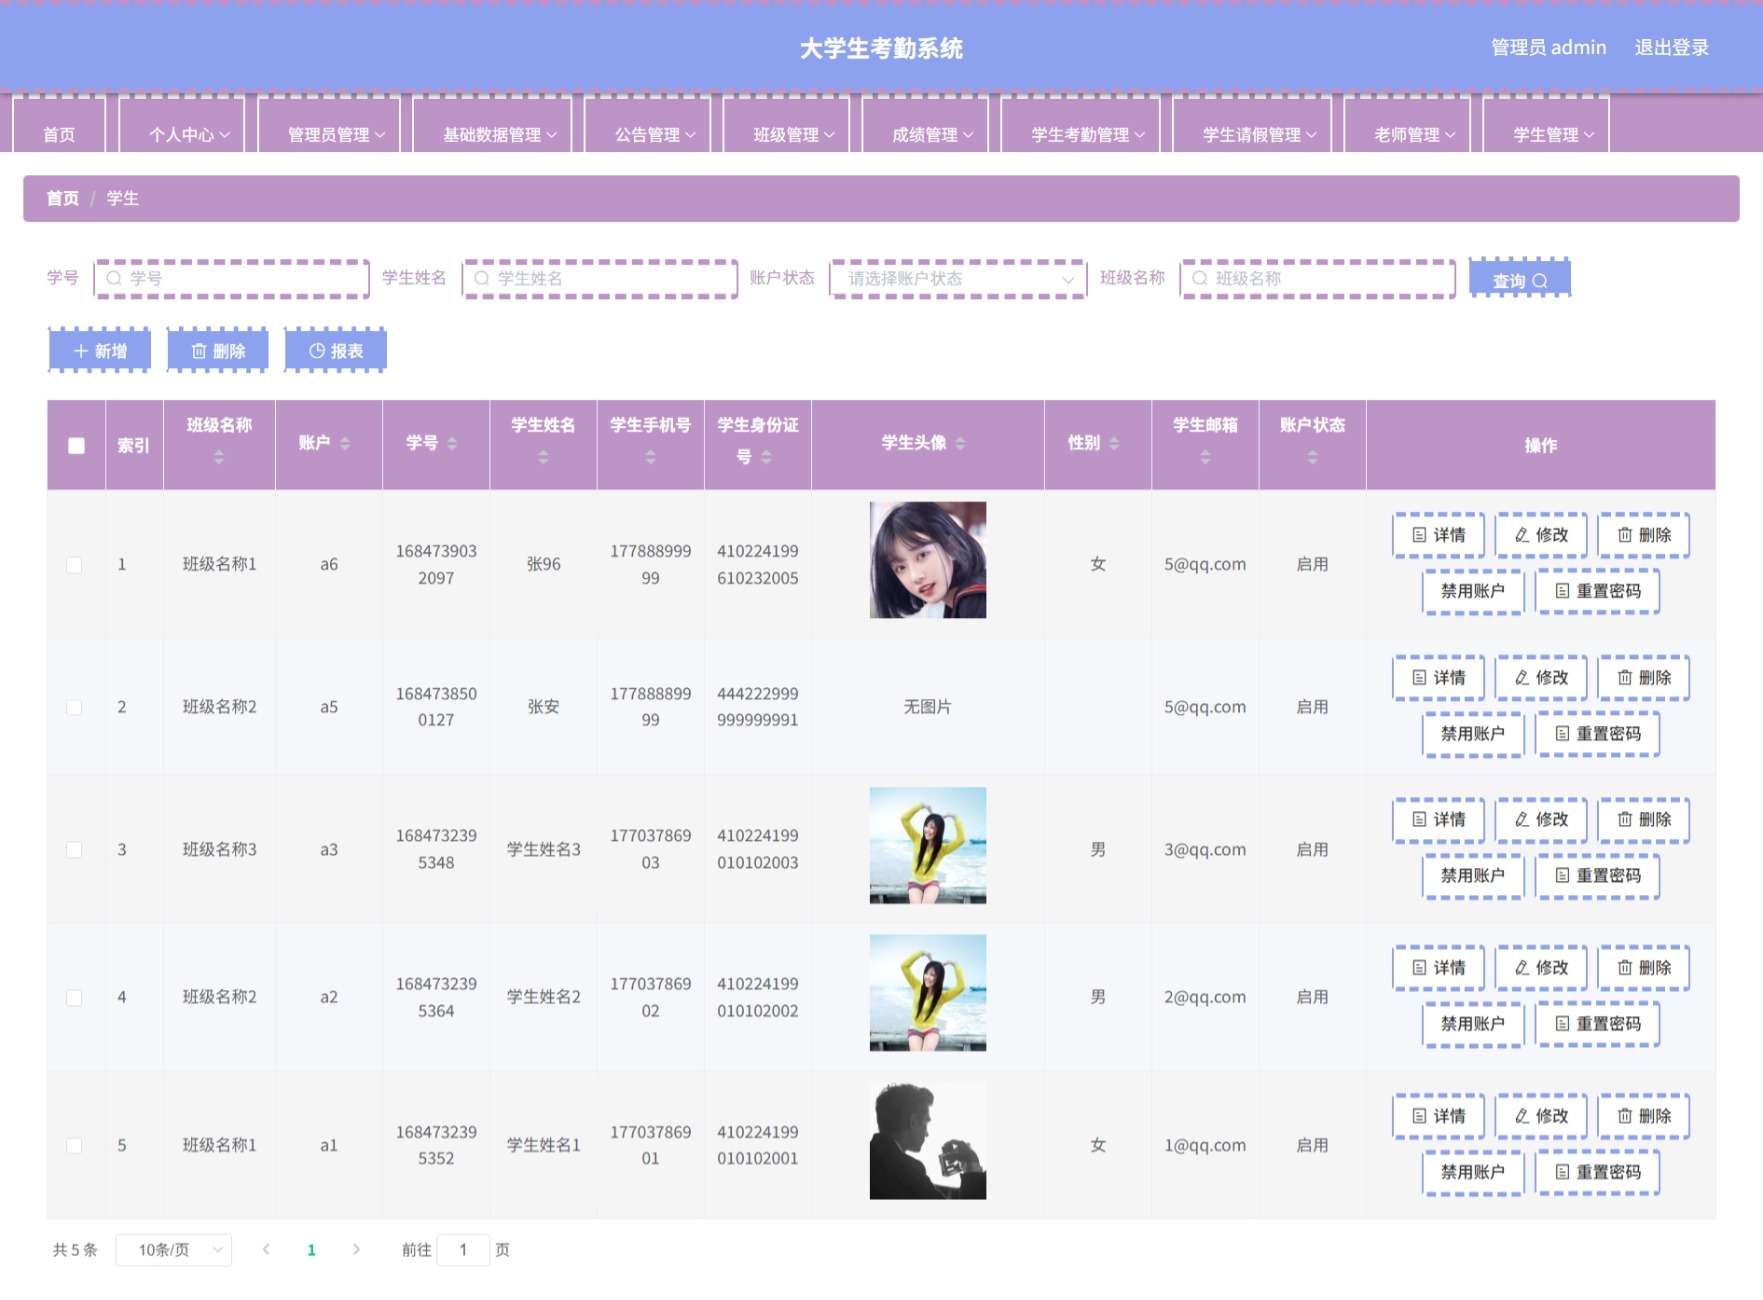The image size is (1763, 1300).
Task: Sort table by 账户 column arrows
Action: point(345,443)
